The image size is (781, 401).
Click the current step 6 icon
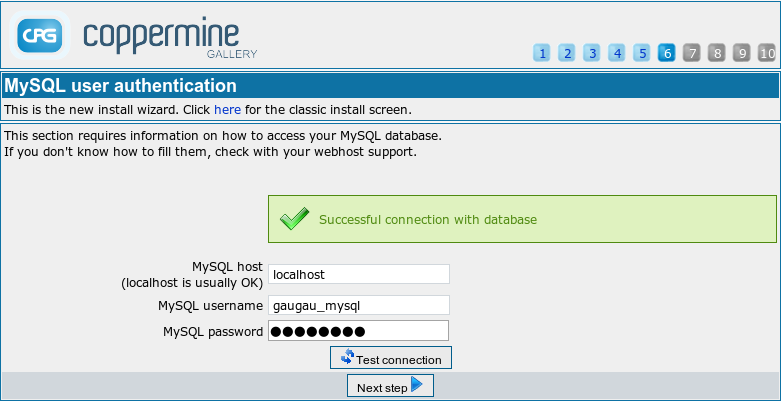click(x=667, y=53)
